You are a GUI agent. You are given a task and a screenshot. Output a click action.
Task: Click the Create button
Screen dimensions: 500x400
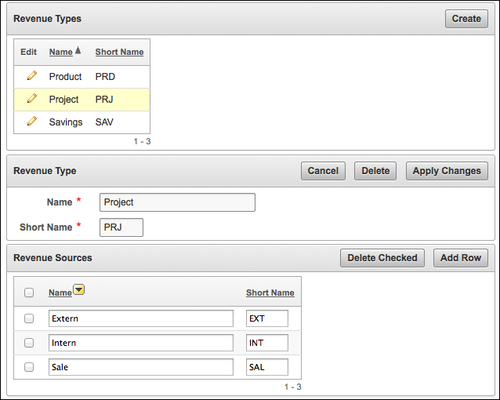click(x=466, y=19)
